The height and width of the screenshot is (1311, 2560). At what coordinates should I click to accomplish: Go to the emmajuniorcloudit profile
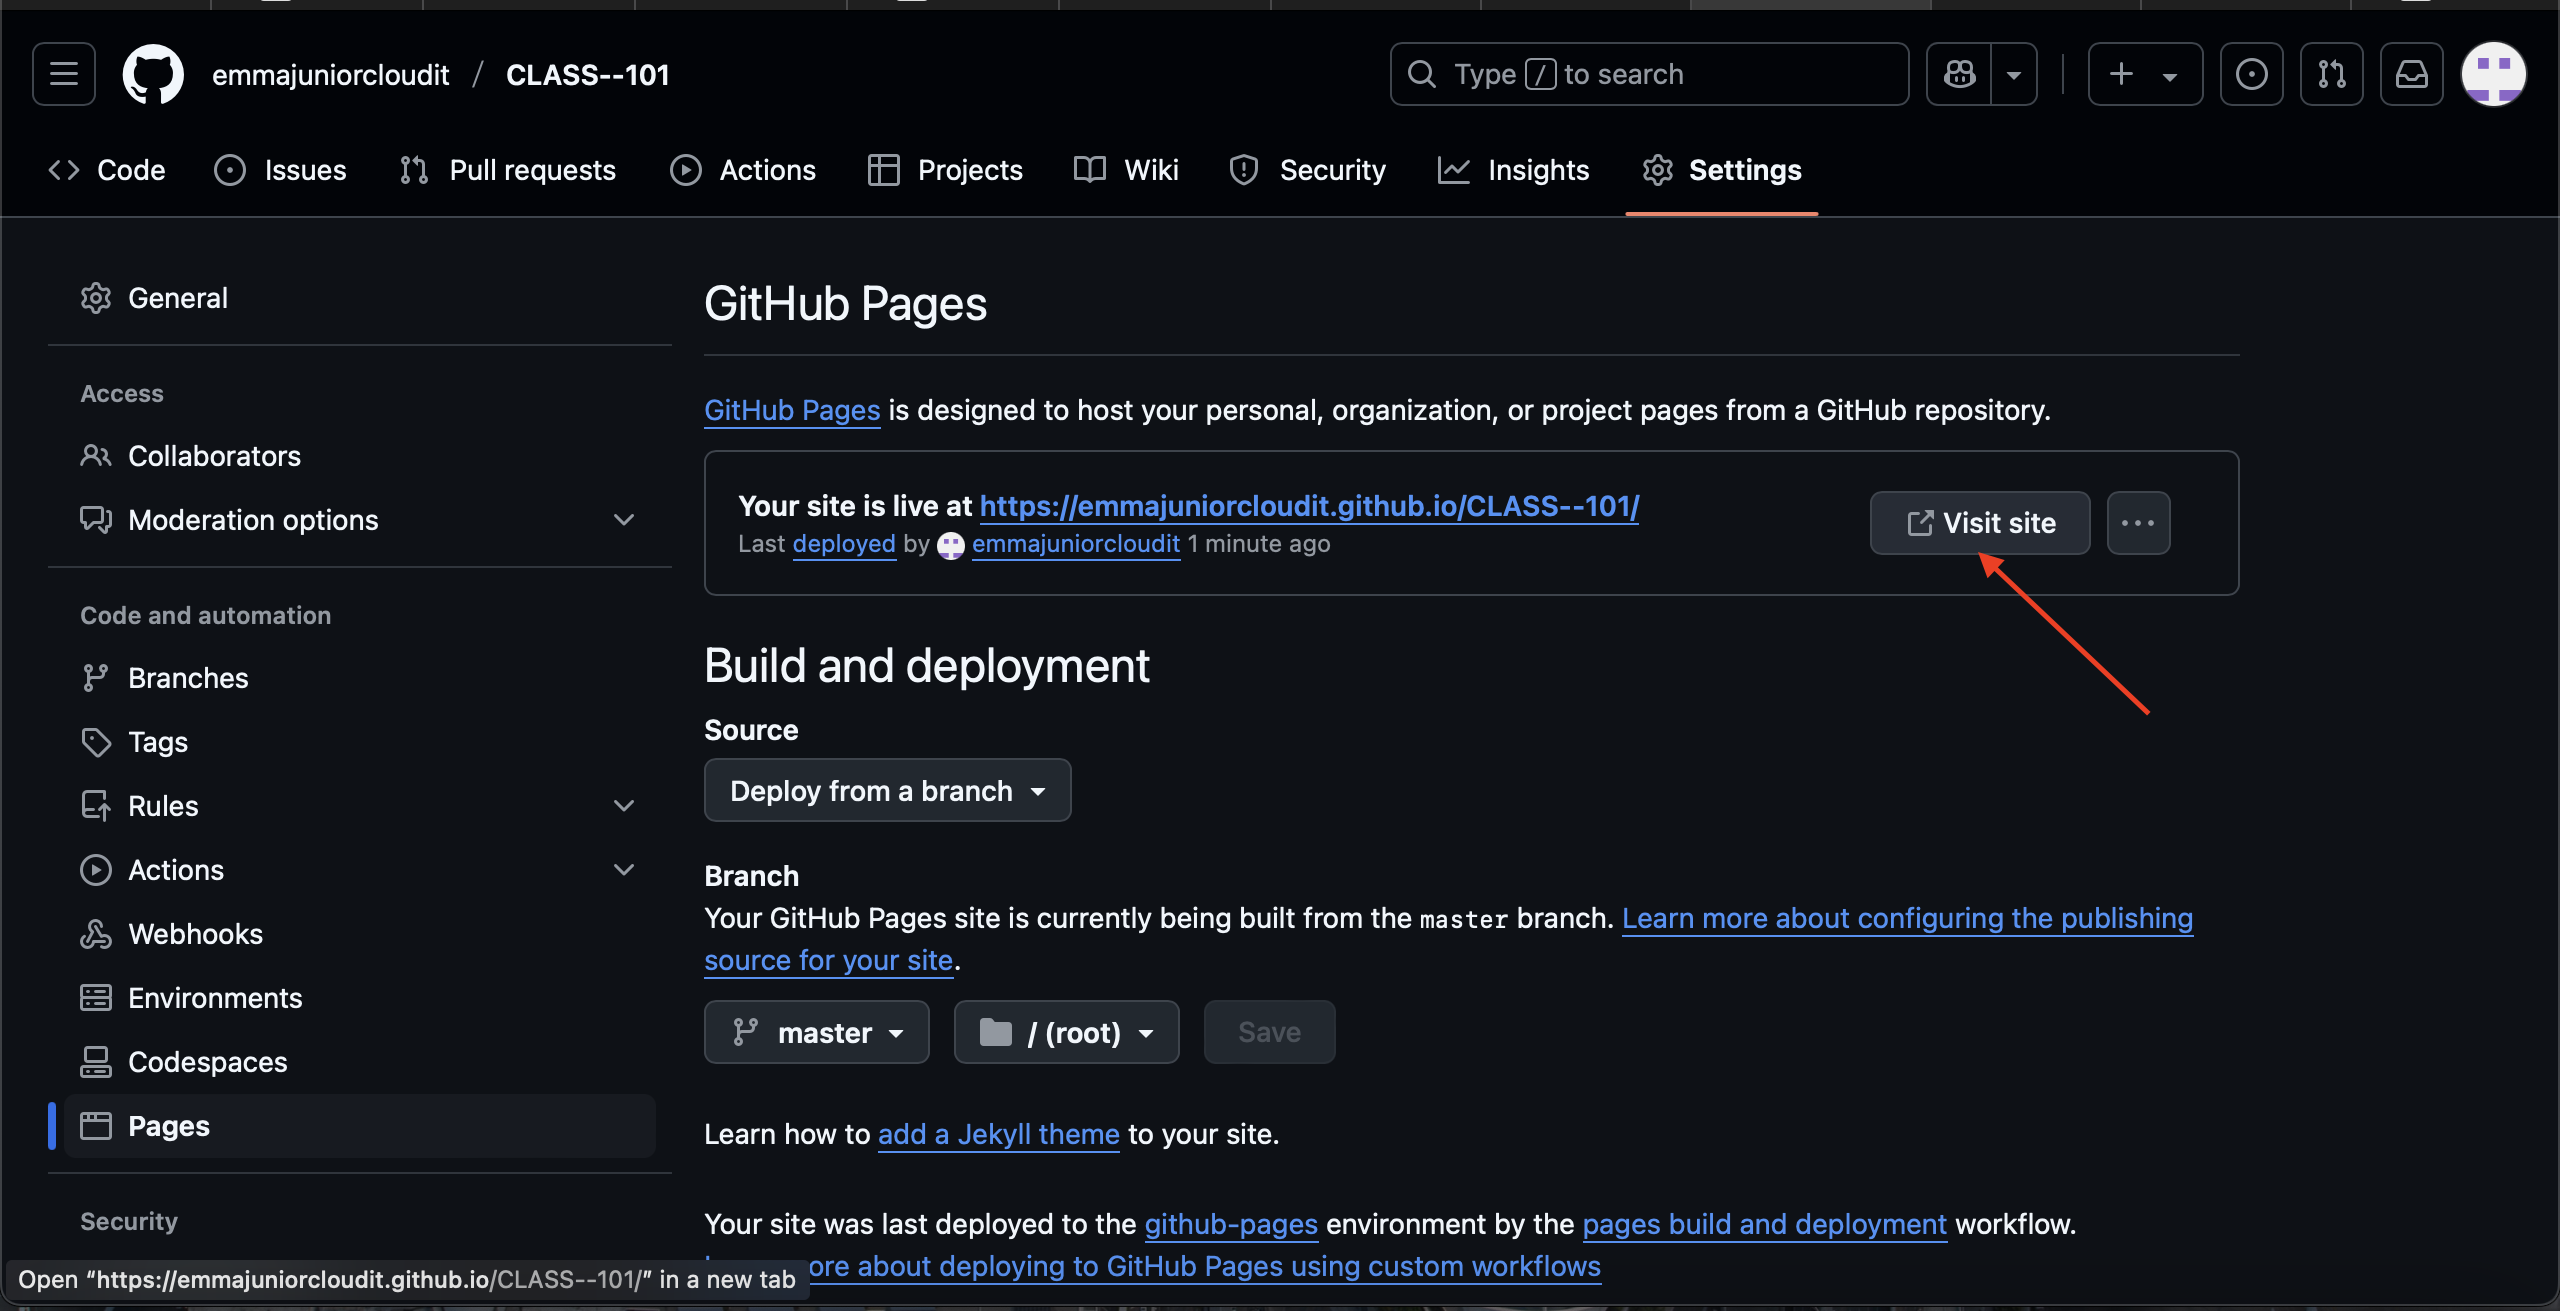coord(330,75)
